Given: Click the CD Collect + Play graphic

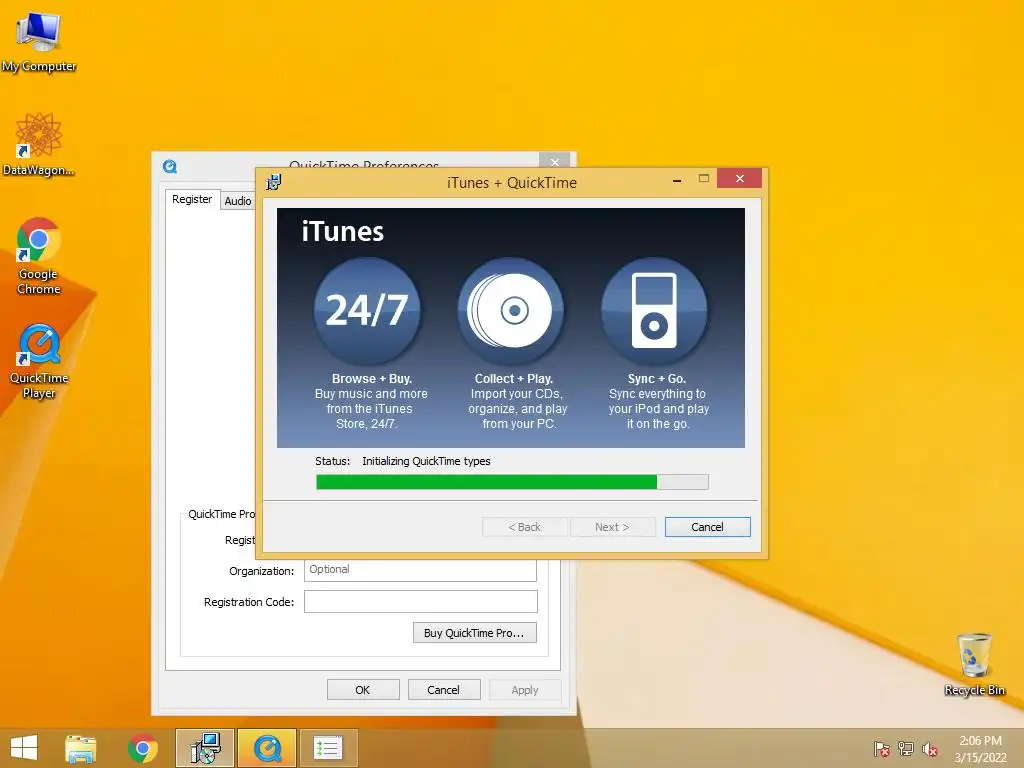Looking at the screenshot, I should point(511,310).
